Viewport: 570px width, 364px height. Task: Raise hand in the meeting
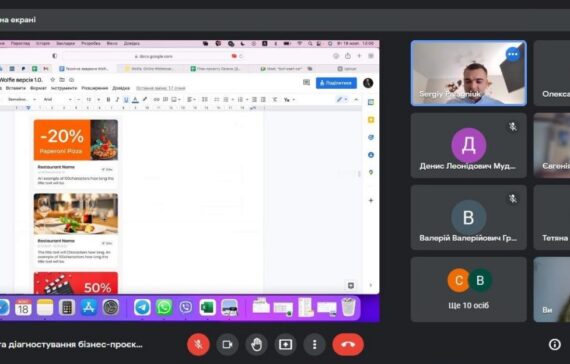coord(256,344)
